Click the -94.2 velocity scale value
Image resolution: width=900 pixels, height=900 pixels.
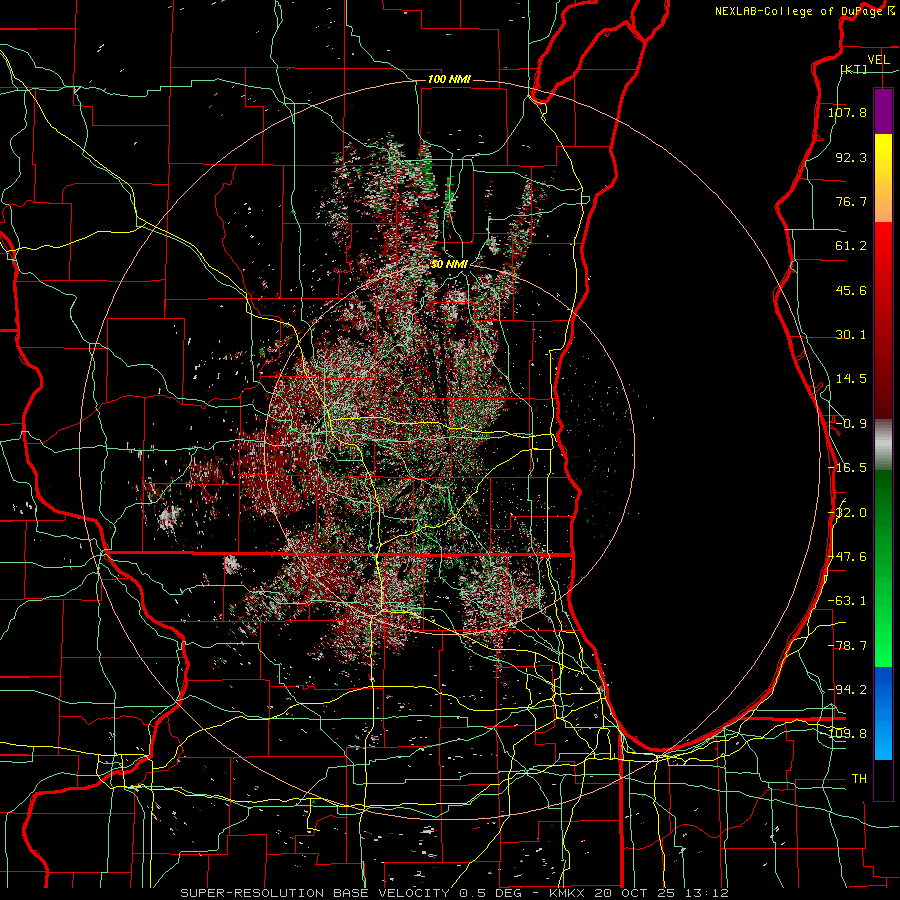click(x=847, y=690)
